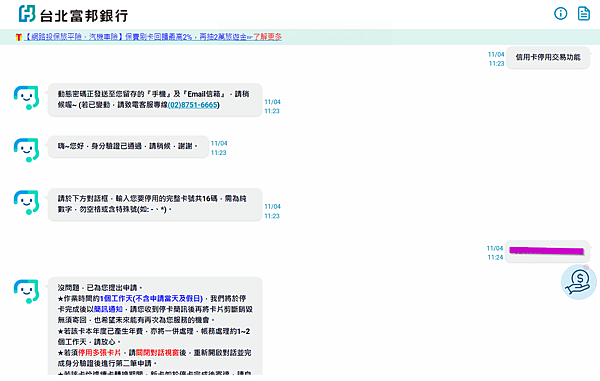Click the red 關閉對話視窗 text
This screenshot has height=381, width=600.
pyautogui.click(x=157, y=353)
